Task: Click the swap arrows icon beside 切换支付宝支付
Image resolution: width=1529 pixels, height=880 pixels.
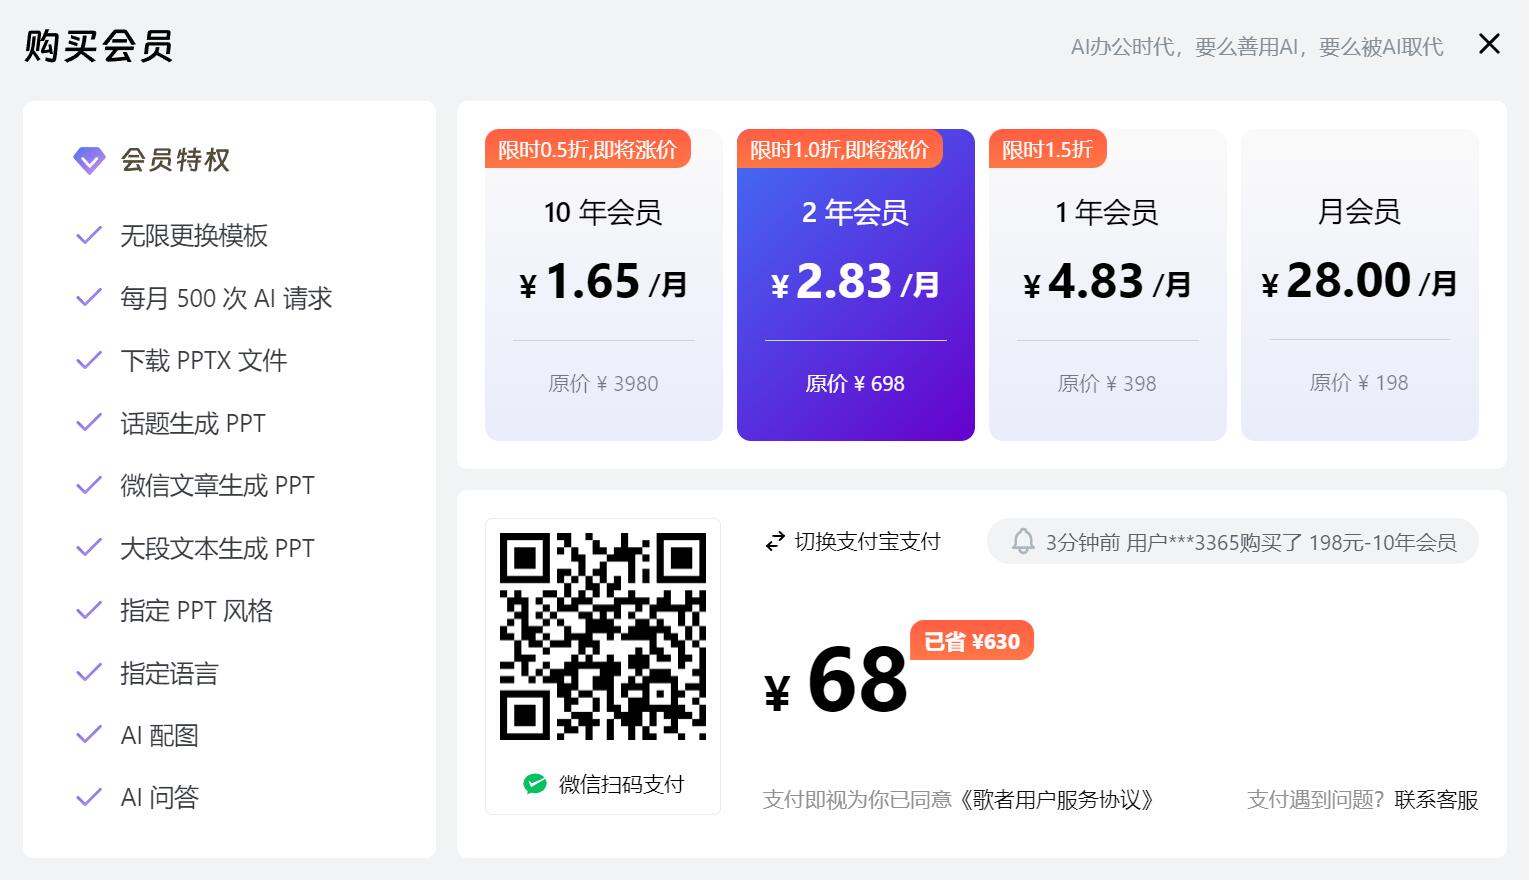Action: pyautogui.click(x=775, y=542)
